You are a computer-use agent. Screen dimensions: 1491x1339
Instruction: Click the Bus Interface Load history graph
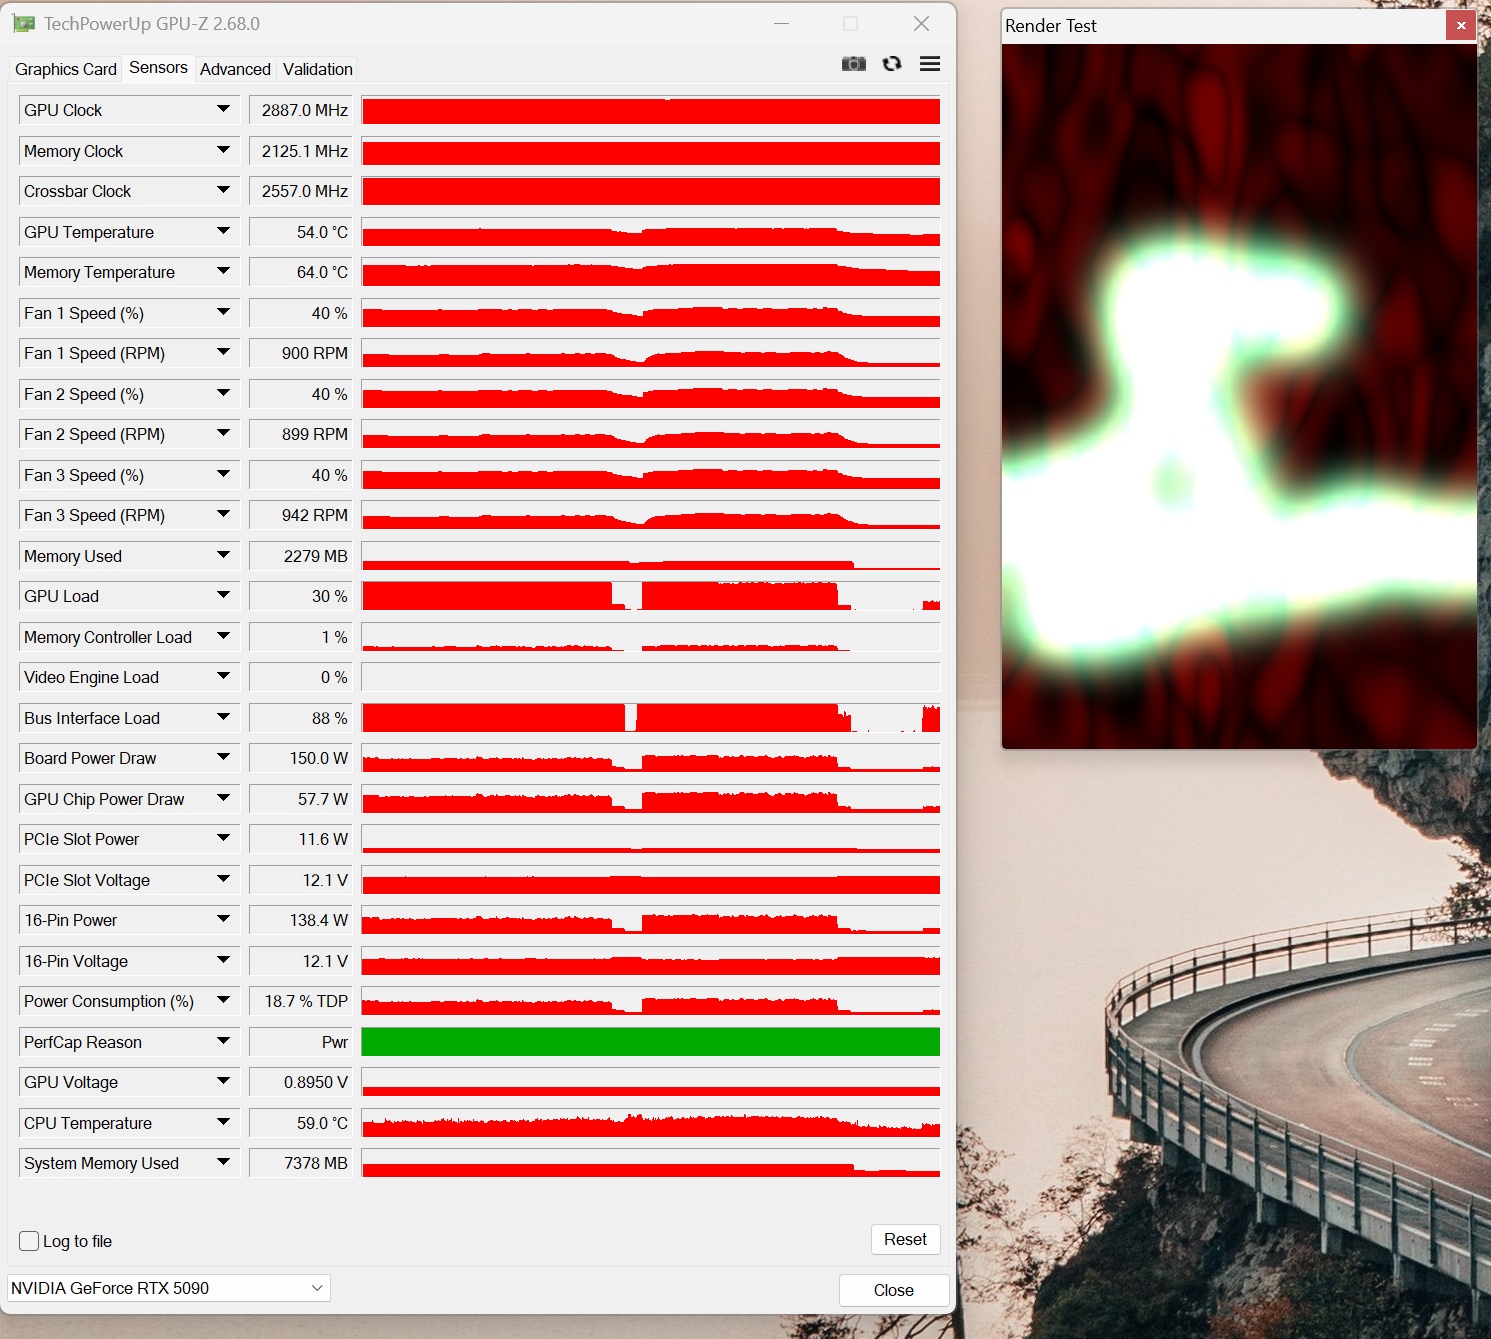tap(651, 718)
